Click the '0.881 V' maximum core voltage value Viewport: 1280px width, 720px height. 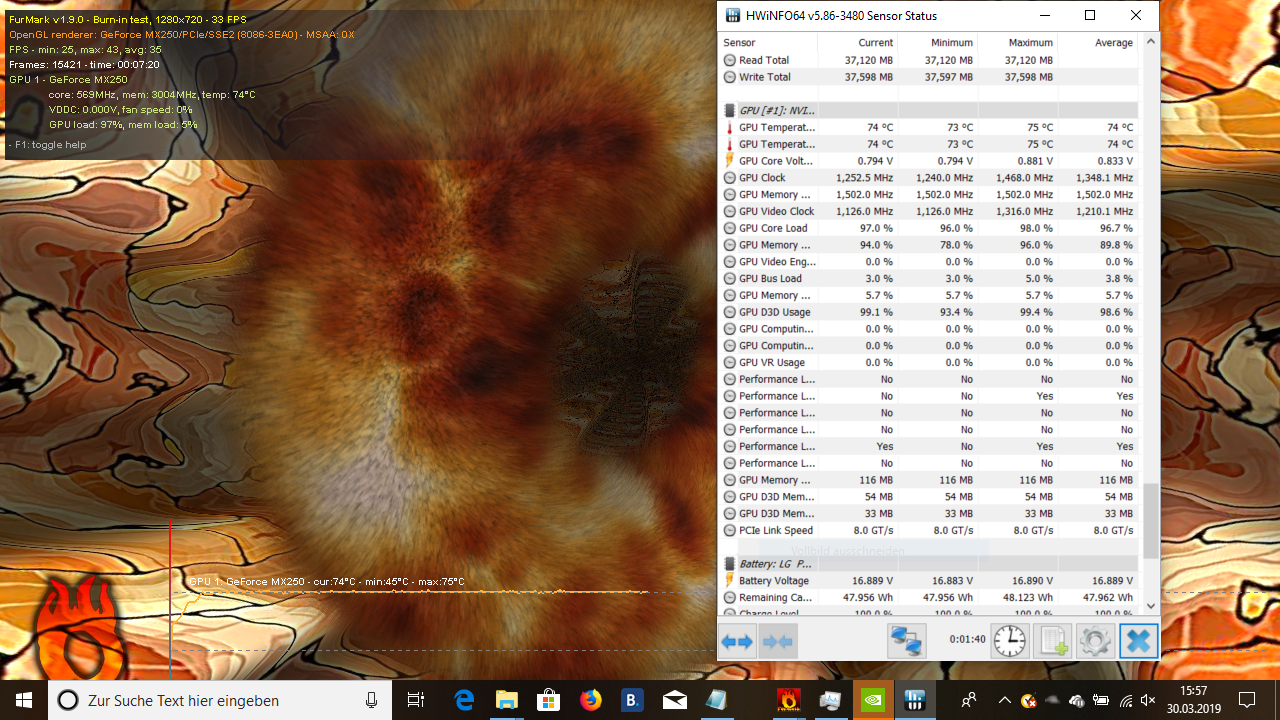tap(1034, 161)
